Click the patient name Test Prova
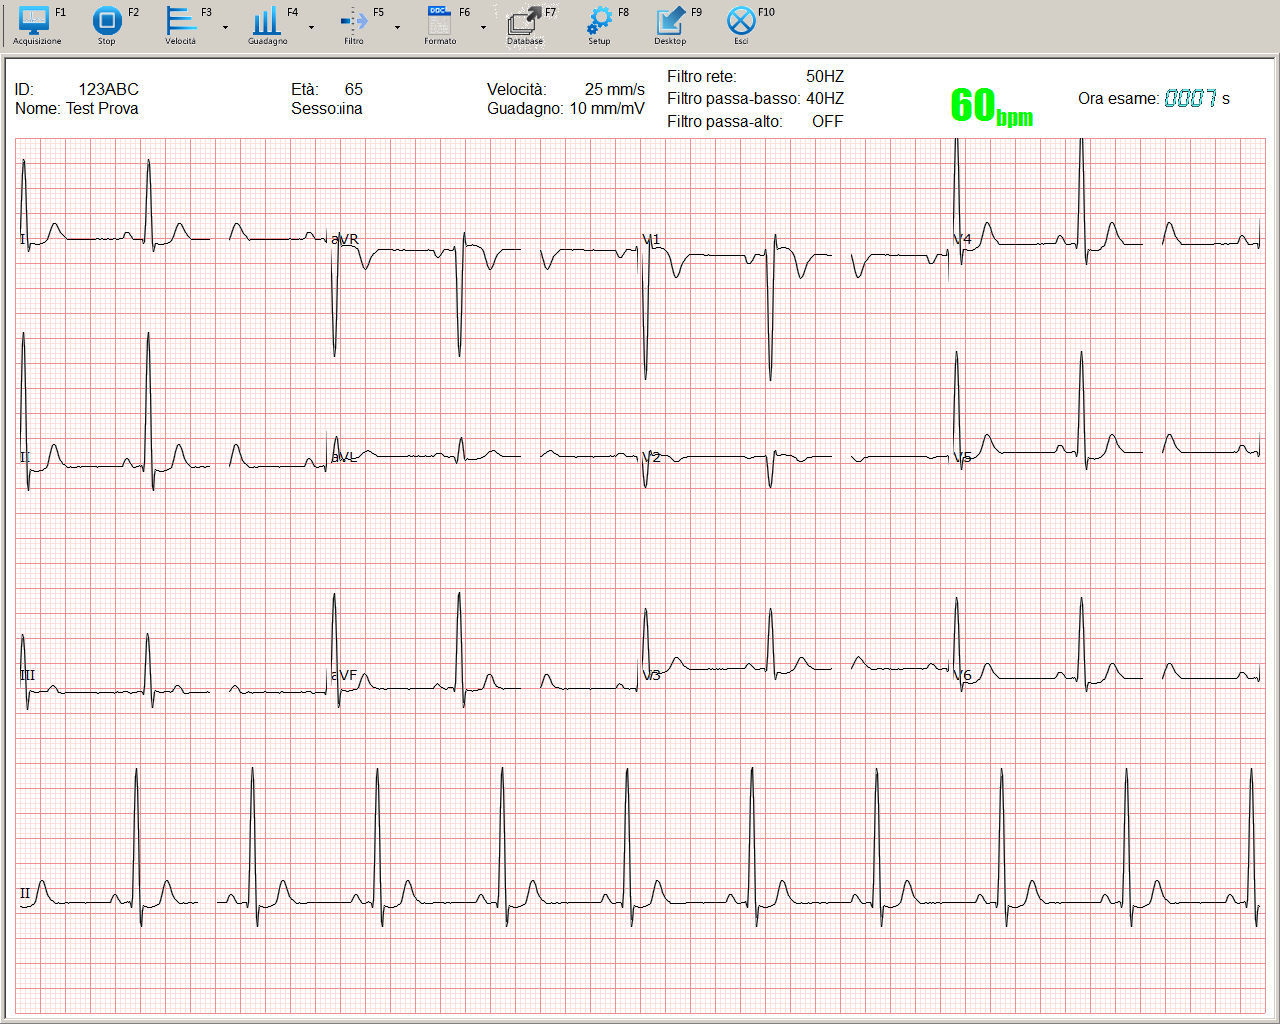Image resolution: width=1280 pixels, height=1024 pixels. (x=102, y=109)
